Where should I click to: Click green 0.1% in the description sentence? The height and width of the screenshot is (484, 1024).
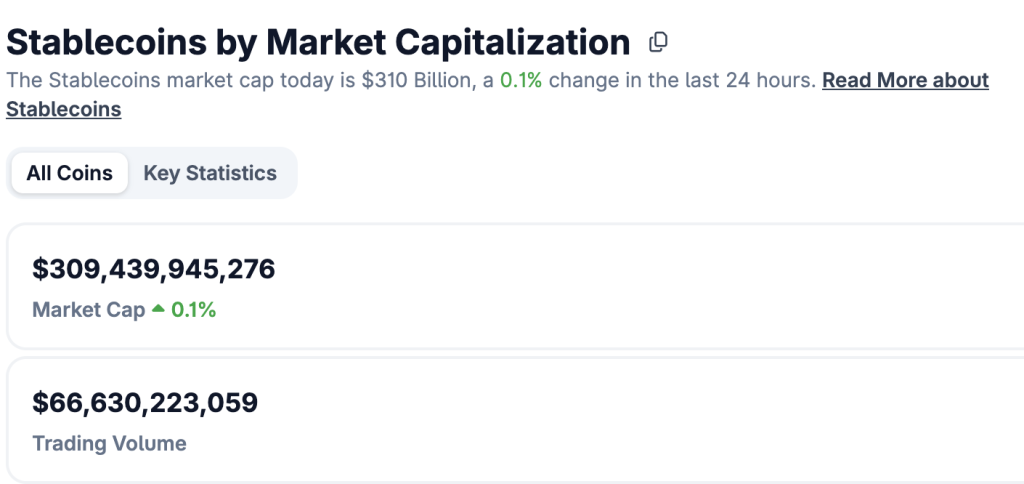(x=520, y=81)
